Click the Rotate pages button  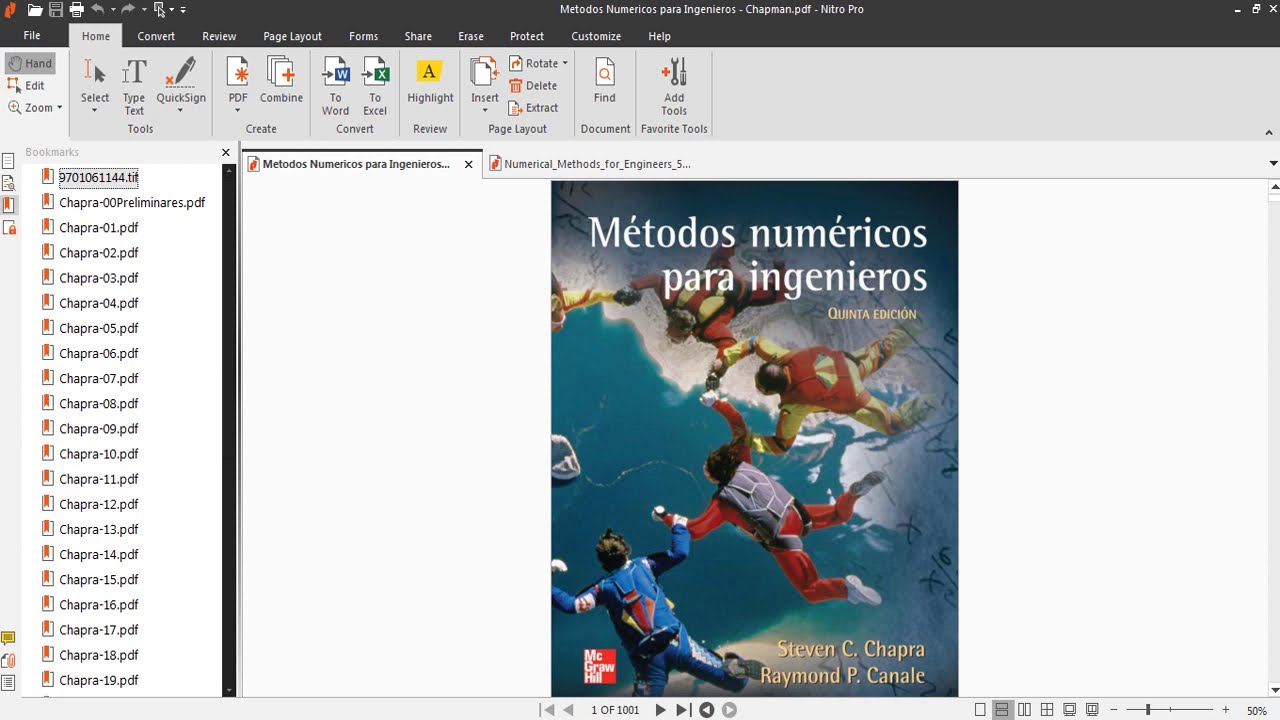pyautogui.click(x=534, y=63)
